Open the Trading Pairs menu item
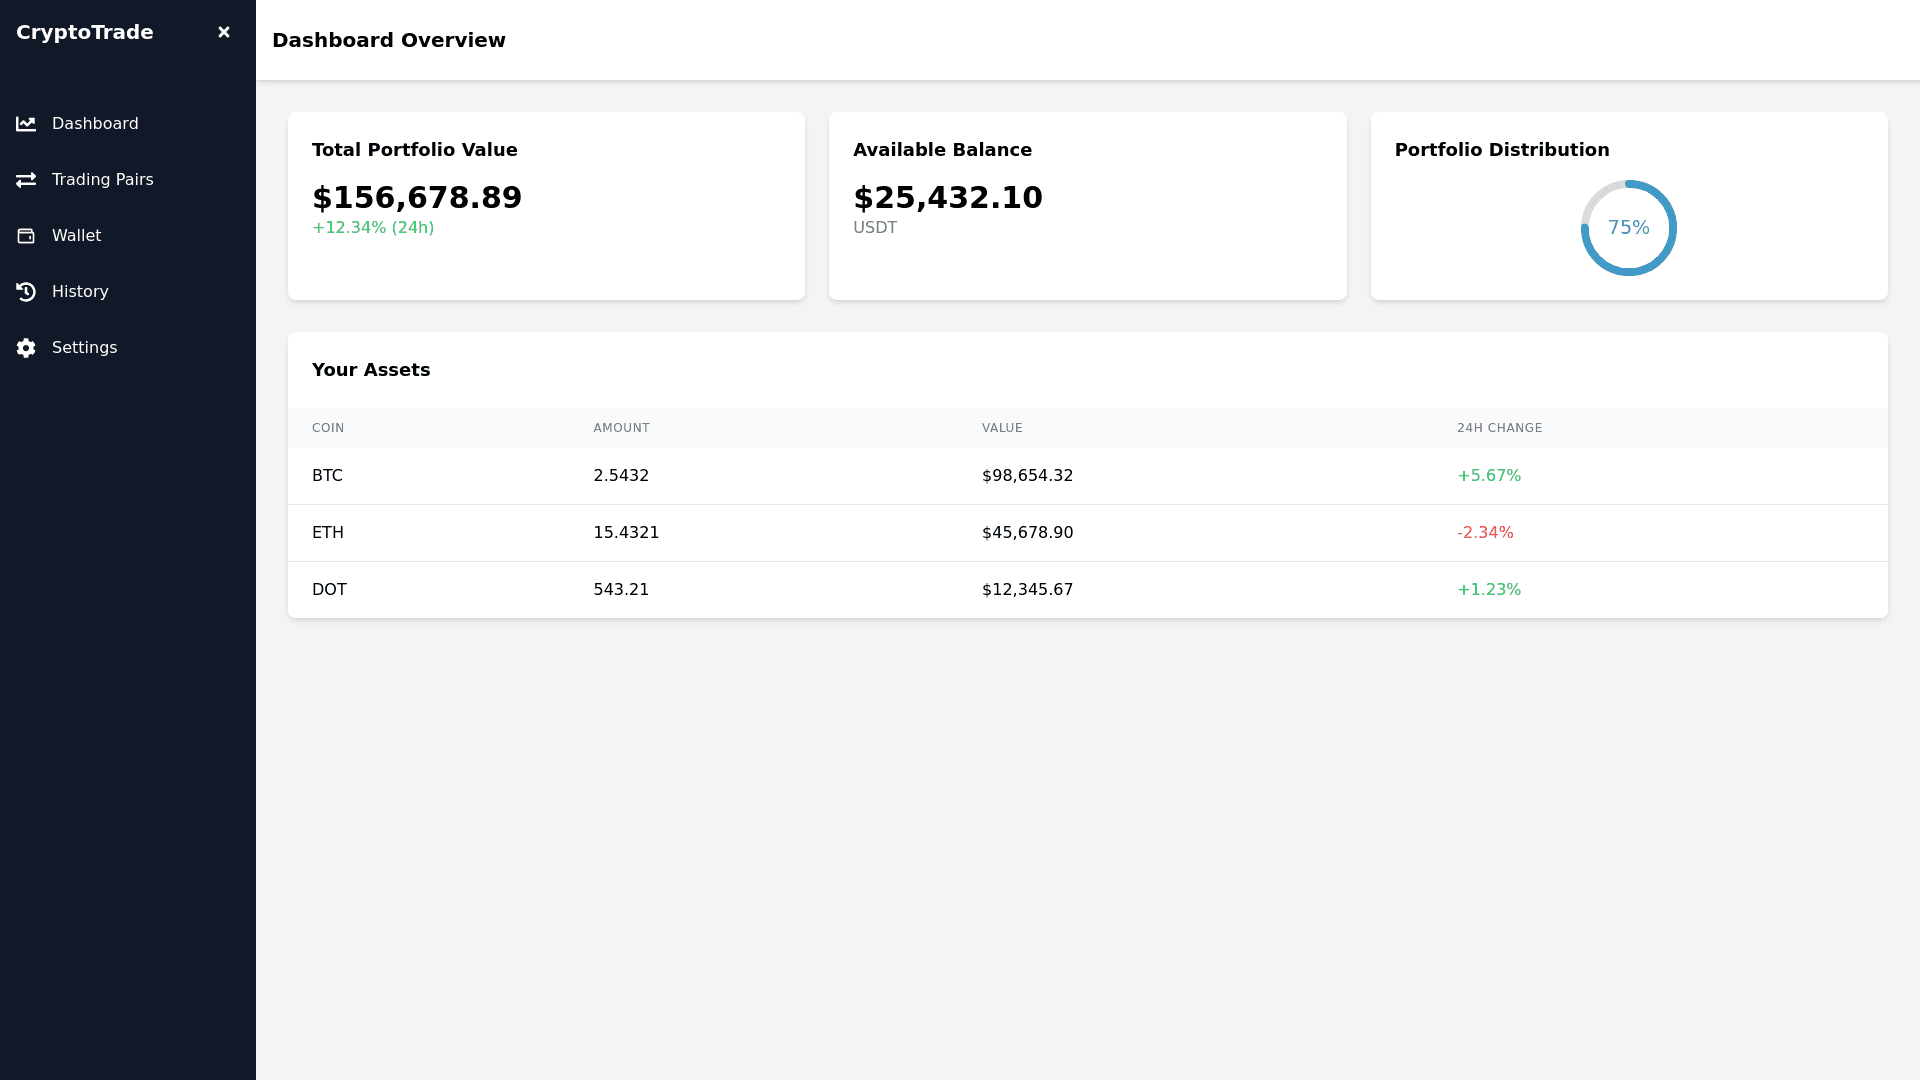 tap(102, 180)
